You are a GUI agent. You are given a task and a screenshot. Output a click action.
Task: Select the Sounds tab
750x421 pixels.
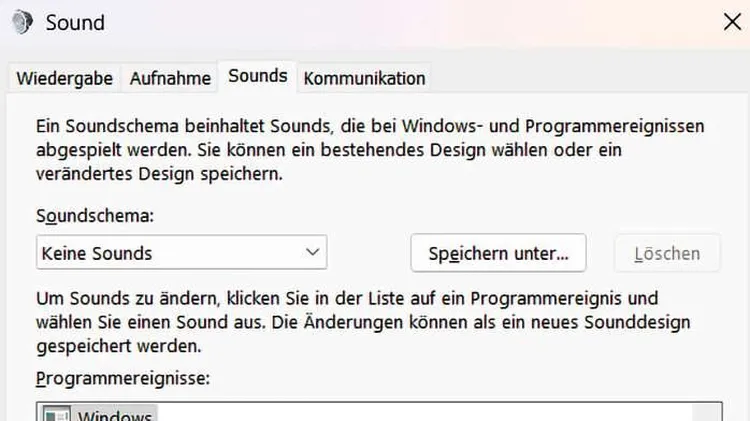(258, 76)
